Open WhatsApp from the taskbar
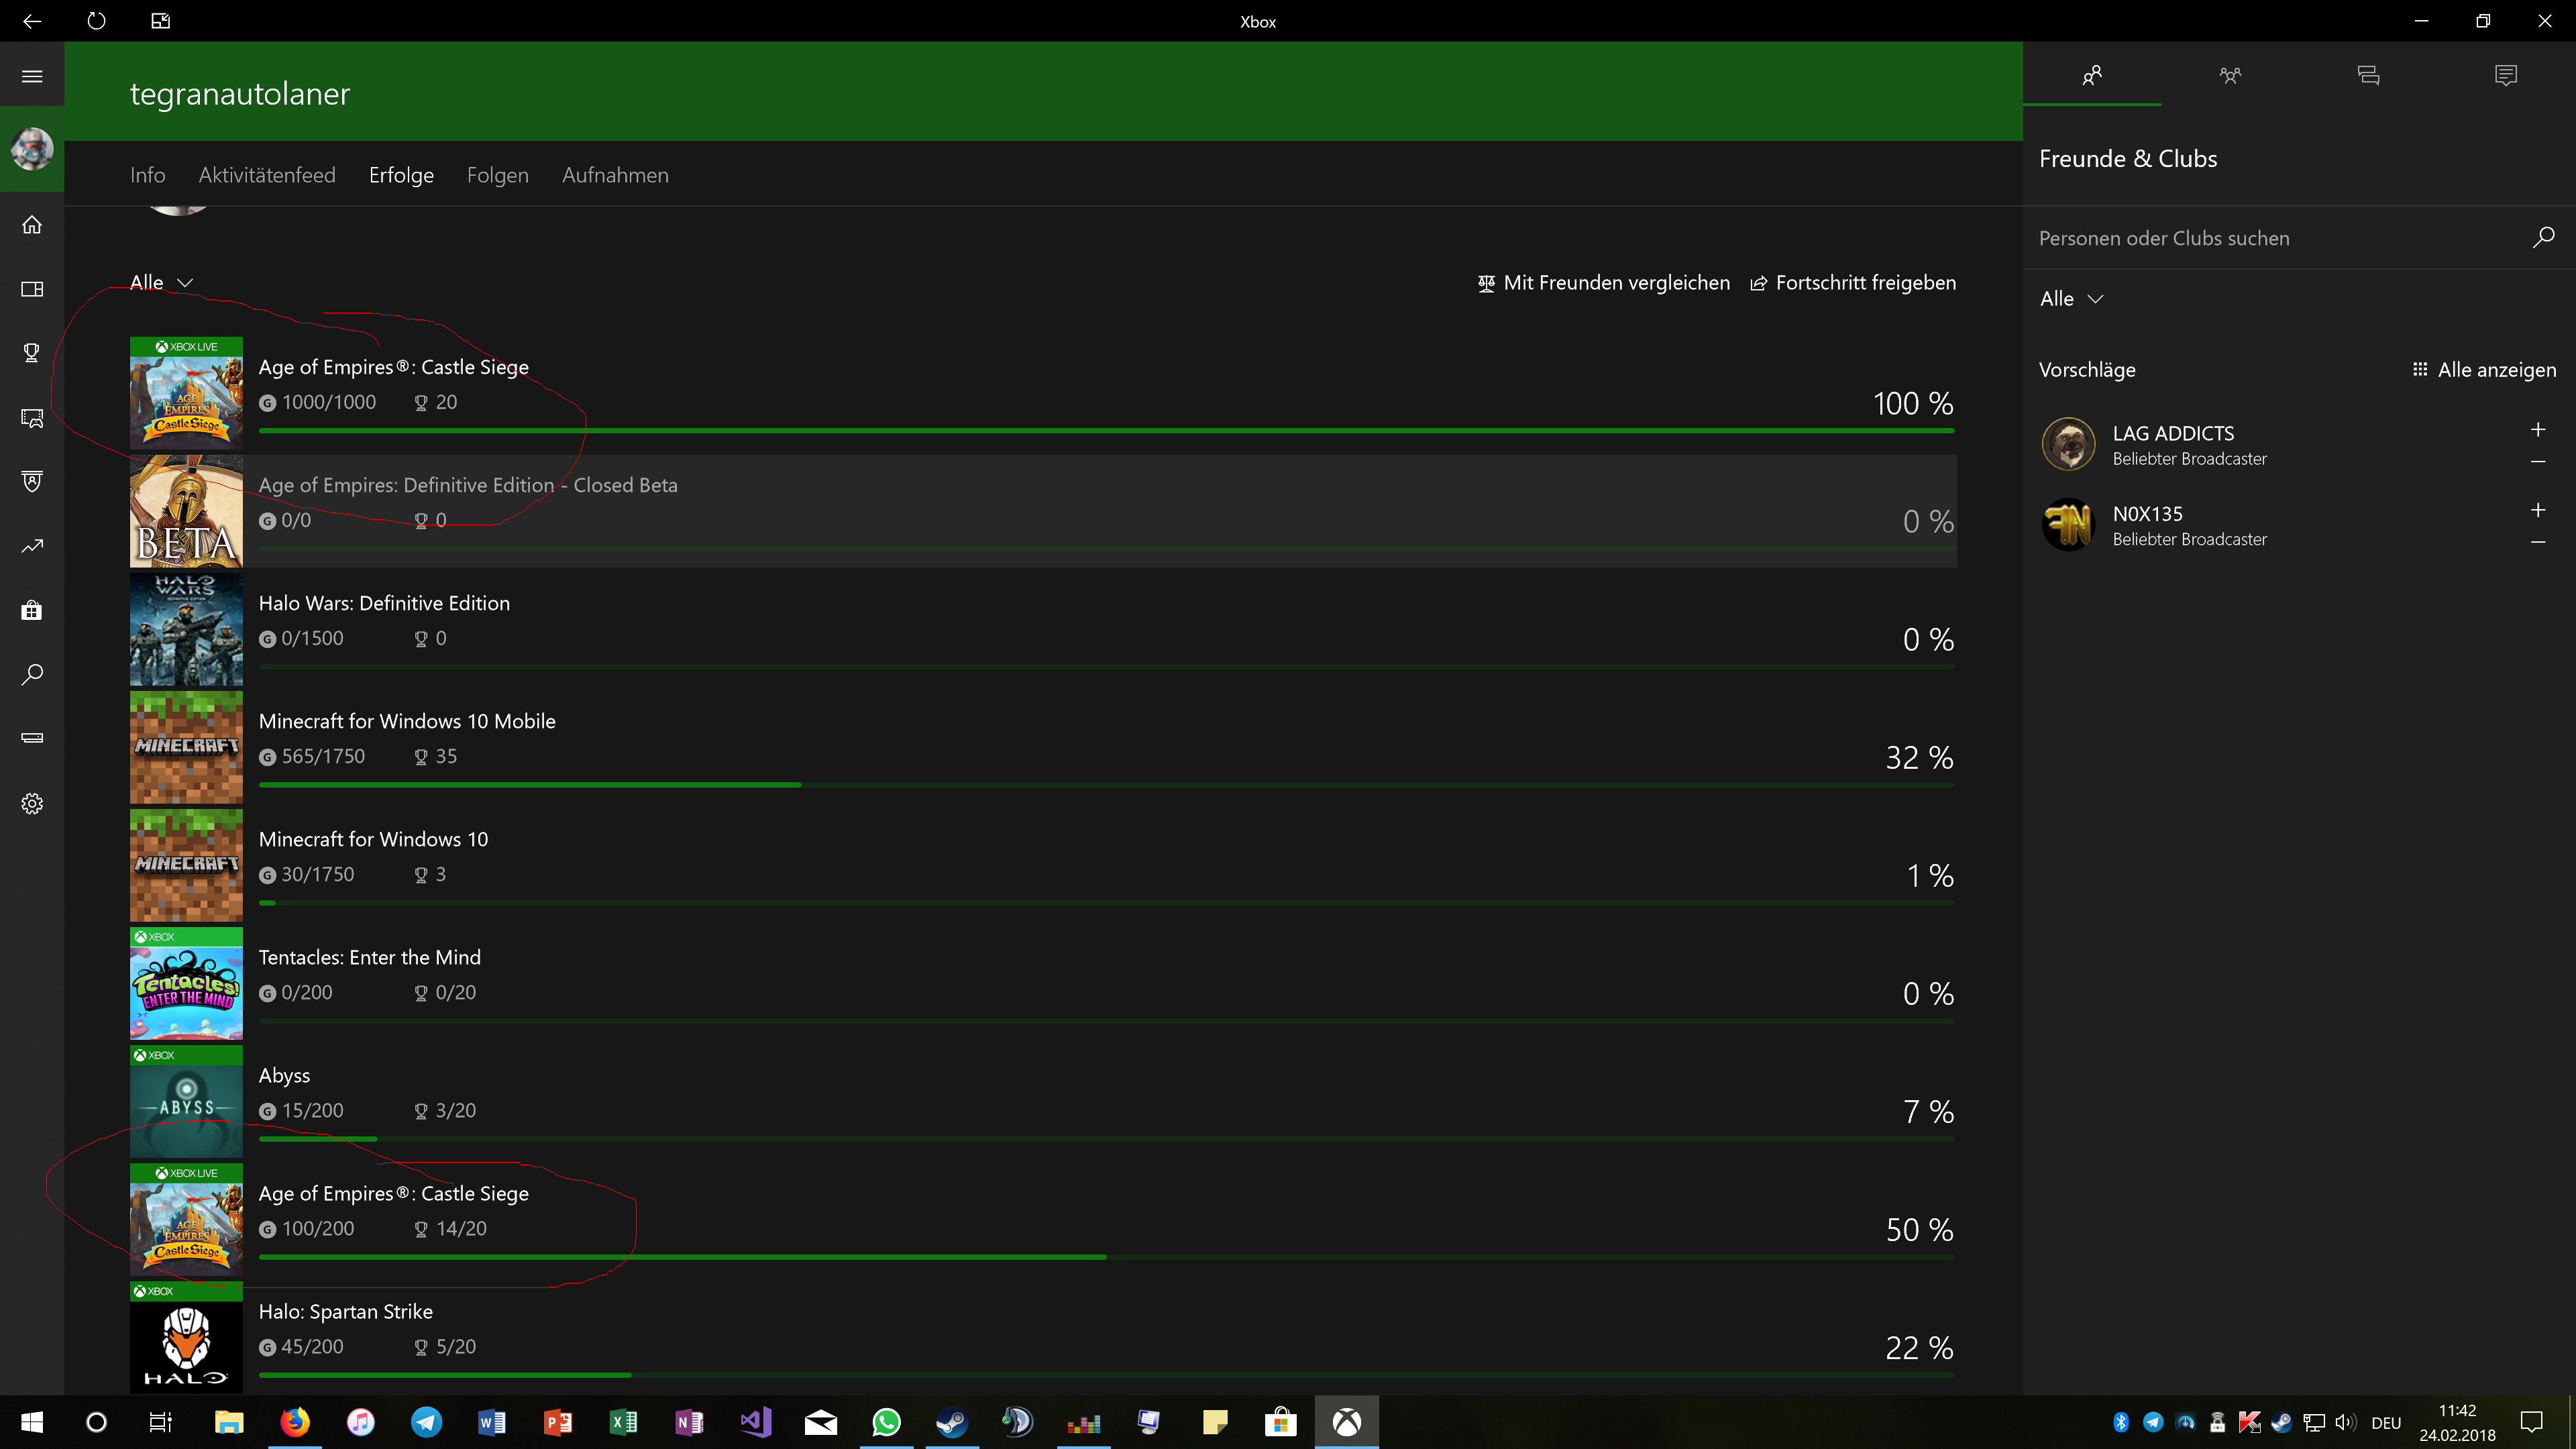The width and height of the screenshot is (2576, 1449). 886,1422
